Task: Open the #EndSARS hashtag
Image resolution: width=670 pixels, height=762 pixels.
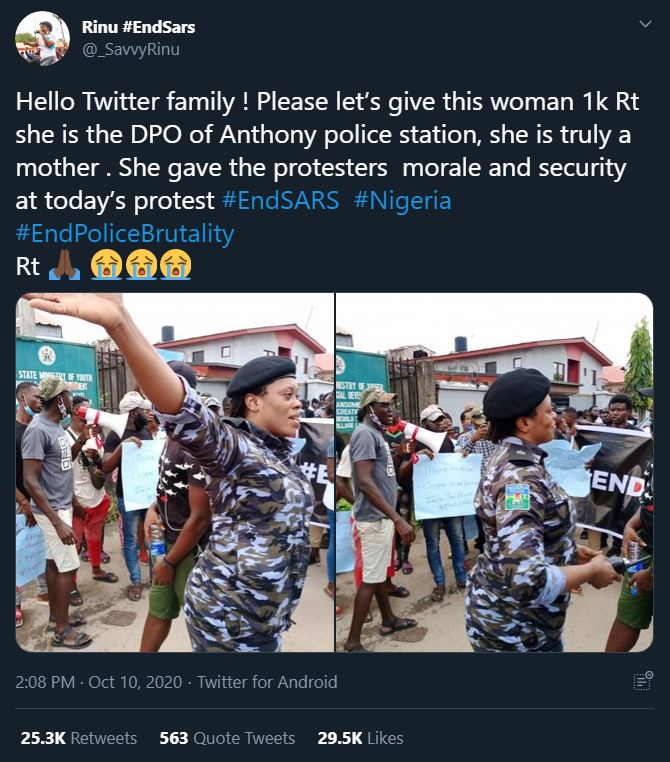Action: pyautogui.click(x=281, y=200)
